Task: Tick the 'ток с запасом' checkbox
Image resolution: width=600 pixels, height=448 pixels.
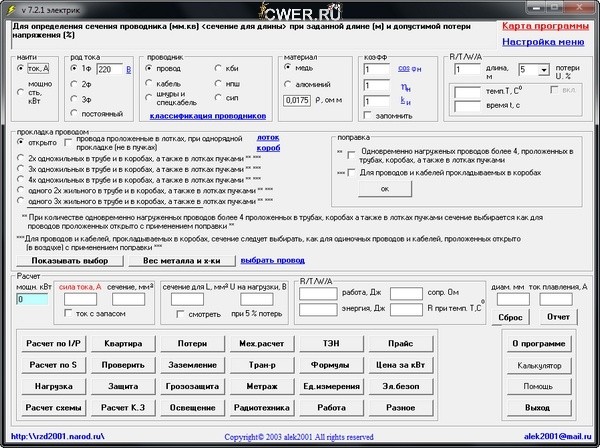Action: coord(70,312)
